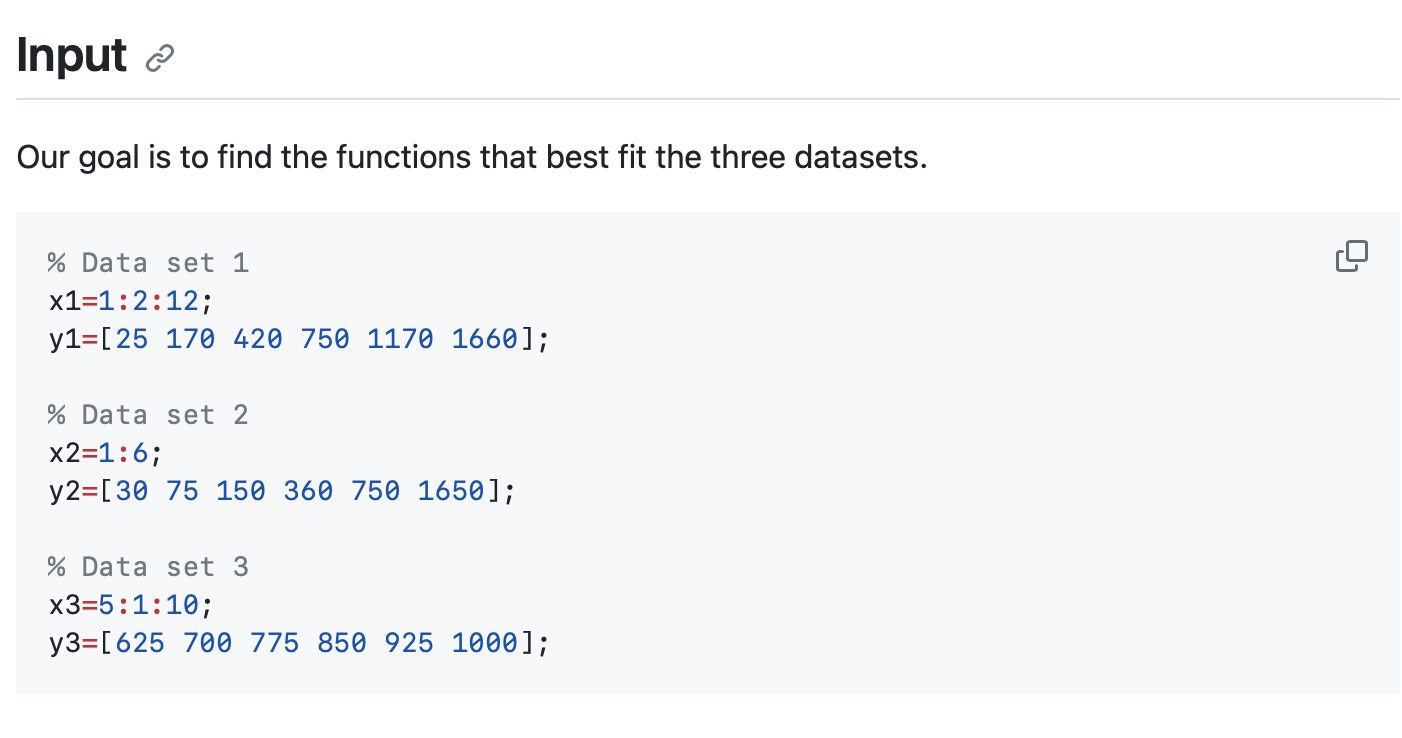1402x738 pixels.
Task: Select the comment line Data set 3
Action: pyautogui.click(x=148, y=566)
